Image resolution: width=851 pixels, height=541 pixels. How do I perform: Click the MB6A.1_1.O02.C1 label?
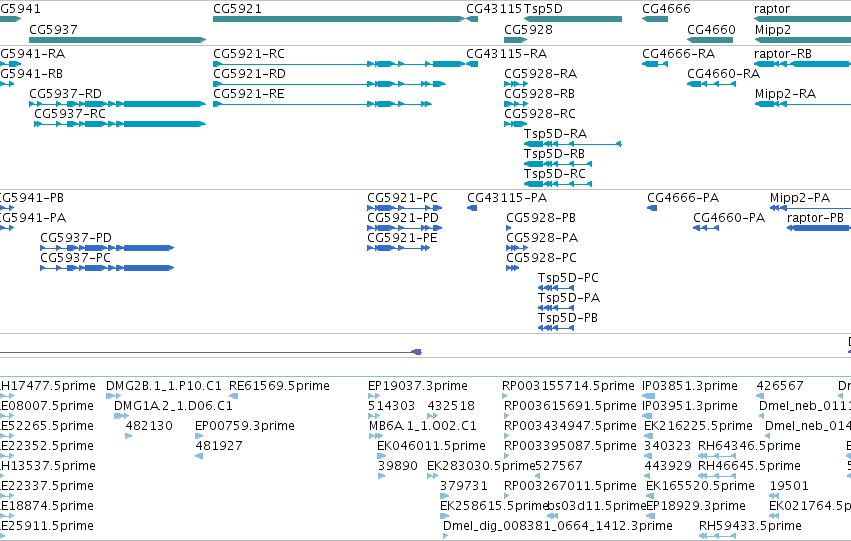423,425
